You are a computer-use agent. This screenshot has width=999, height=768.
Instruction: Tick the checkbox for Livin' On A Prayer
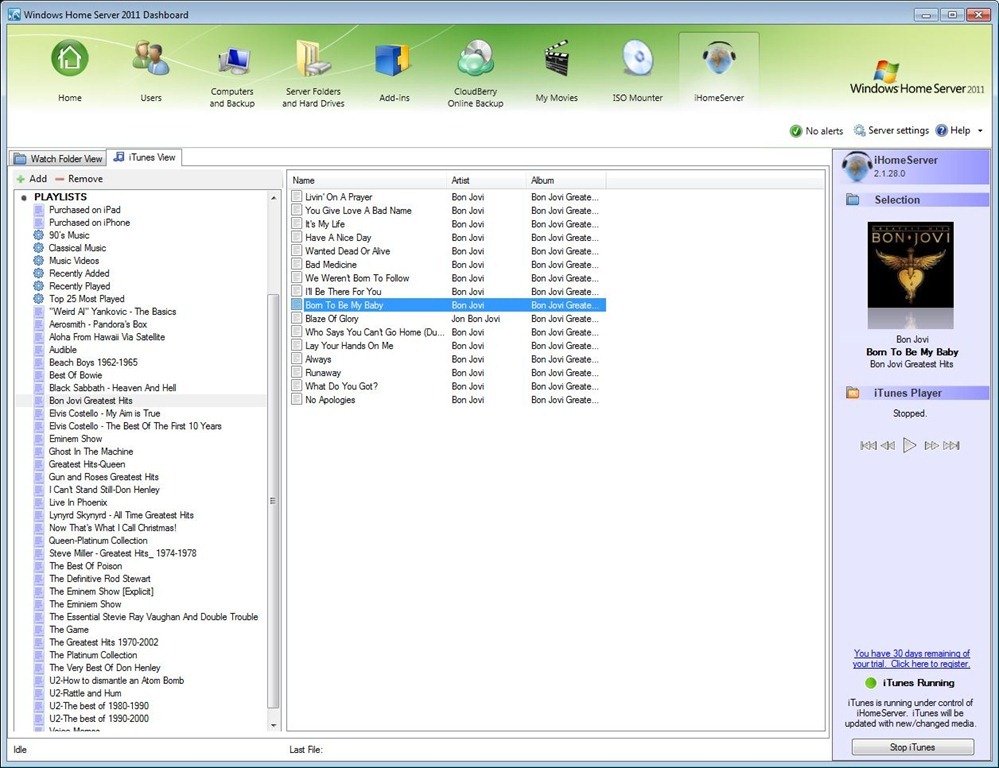(x=296, y=196)
